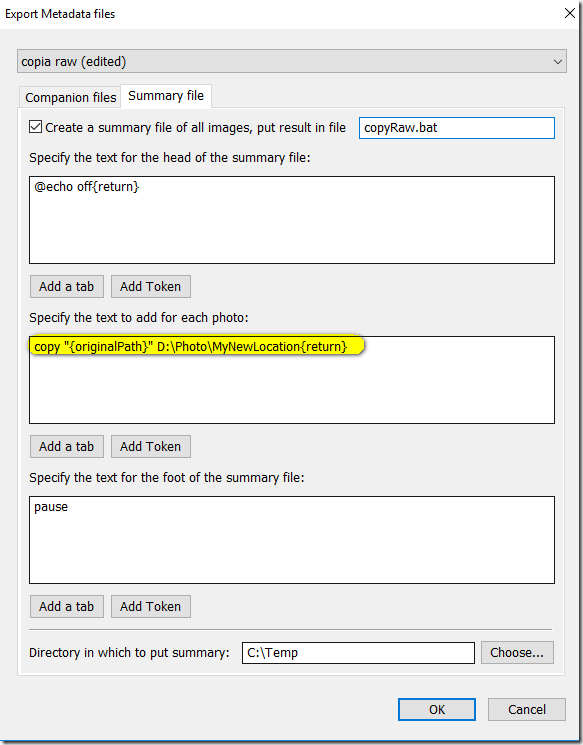The height and width of the screenshot is (745, 583).
Task: Open the copia raw (edited) preset dropdown
Action: 292,61
